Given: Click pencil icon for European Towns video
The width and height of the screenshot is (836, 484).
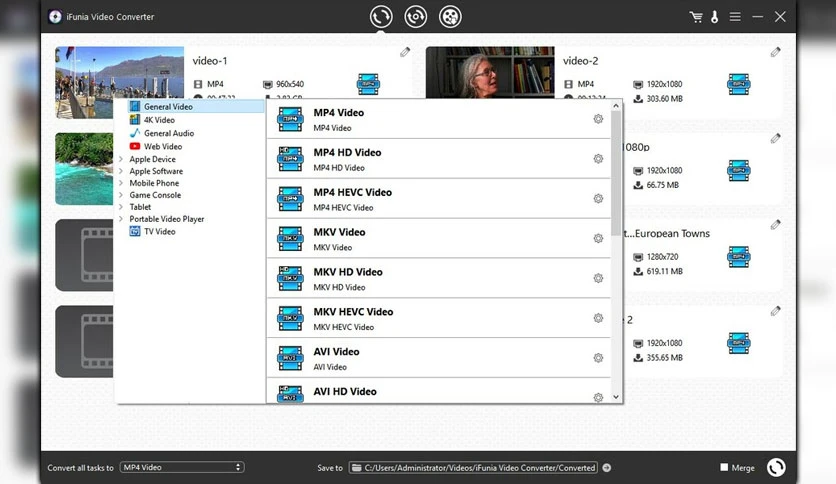Looking at the screenshot, I should point(775,224).
